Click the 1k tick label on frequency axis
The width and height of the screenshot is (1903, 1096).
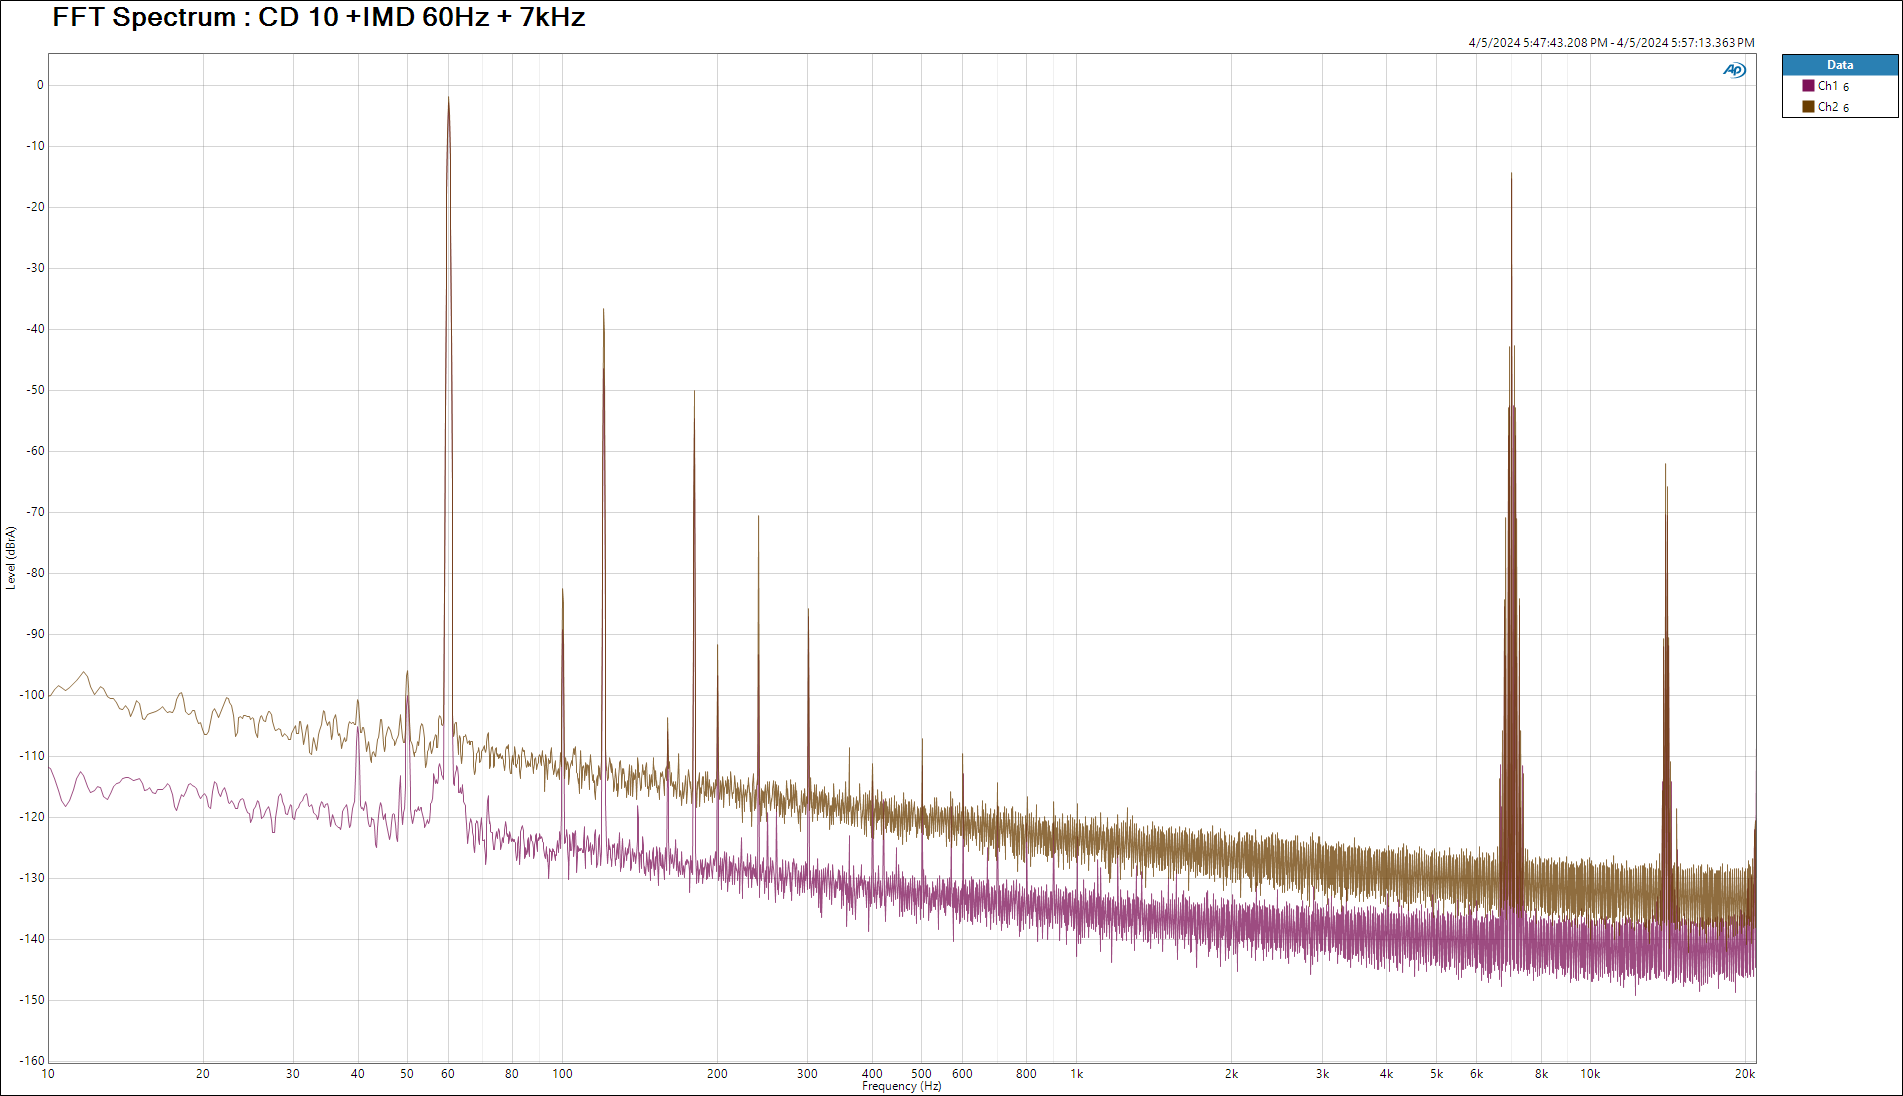pyautogui.click(x=1077, y=1074)
